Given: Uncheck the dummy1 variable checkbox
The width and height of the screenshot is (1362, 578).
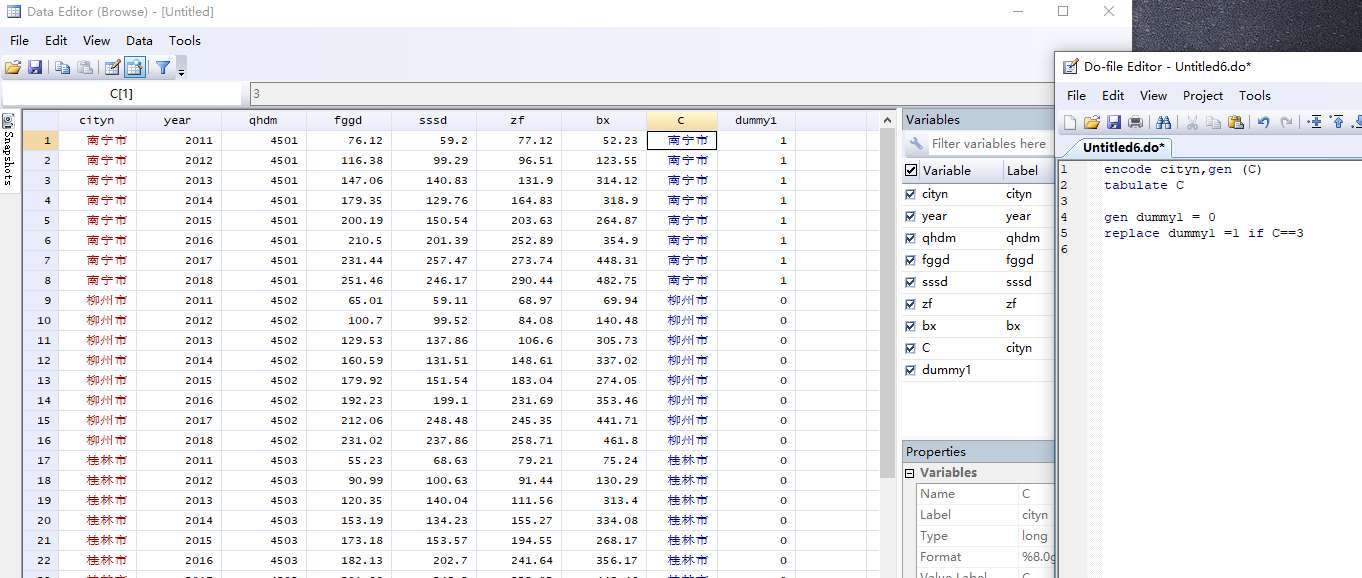Looking at the screenshot, I should [x=910, y=370].
